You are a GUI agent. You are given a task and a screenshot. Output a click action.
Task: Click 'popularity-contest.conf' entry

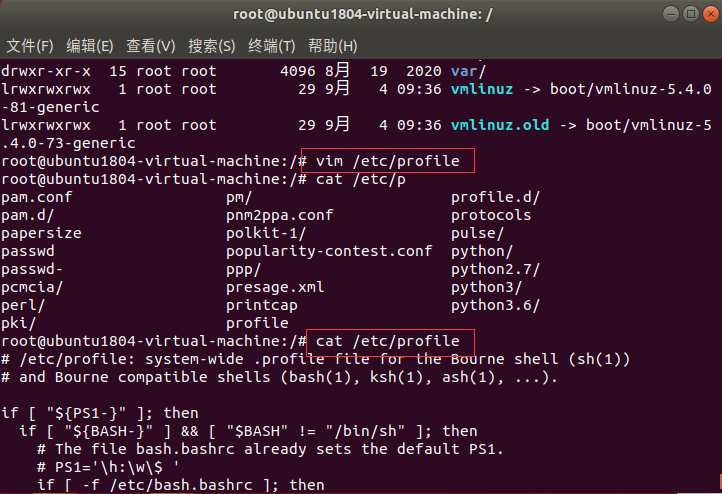click(329, 251)
